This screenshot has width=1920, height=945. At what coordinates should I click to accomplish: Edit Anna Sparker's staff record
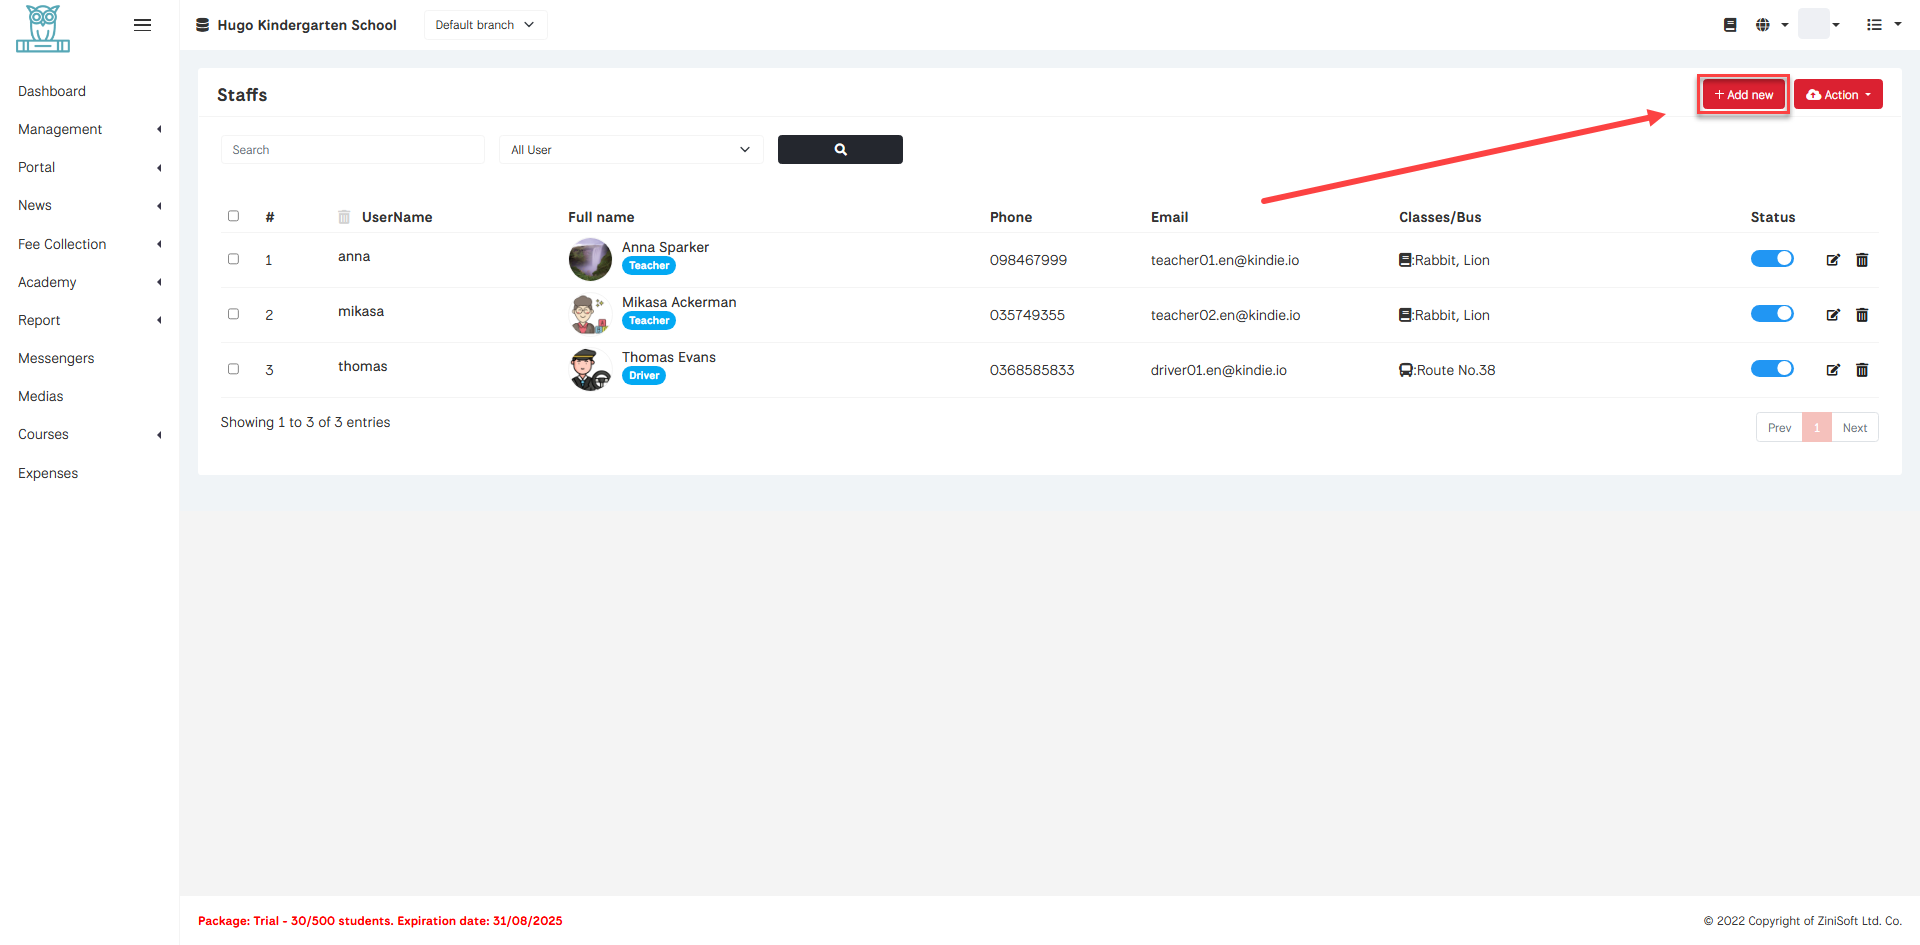(1832, 260)
